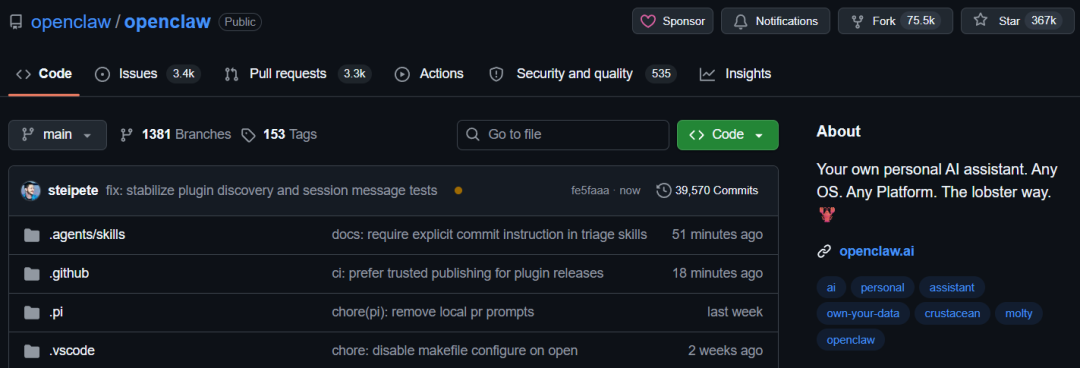Click the 3.4k issues counter badge
1080x368 pixels.
coord(183,74)
